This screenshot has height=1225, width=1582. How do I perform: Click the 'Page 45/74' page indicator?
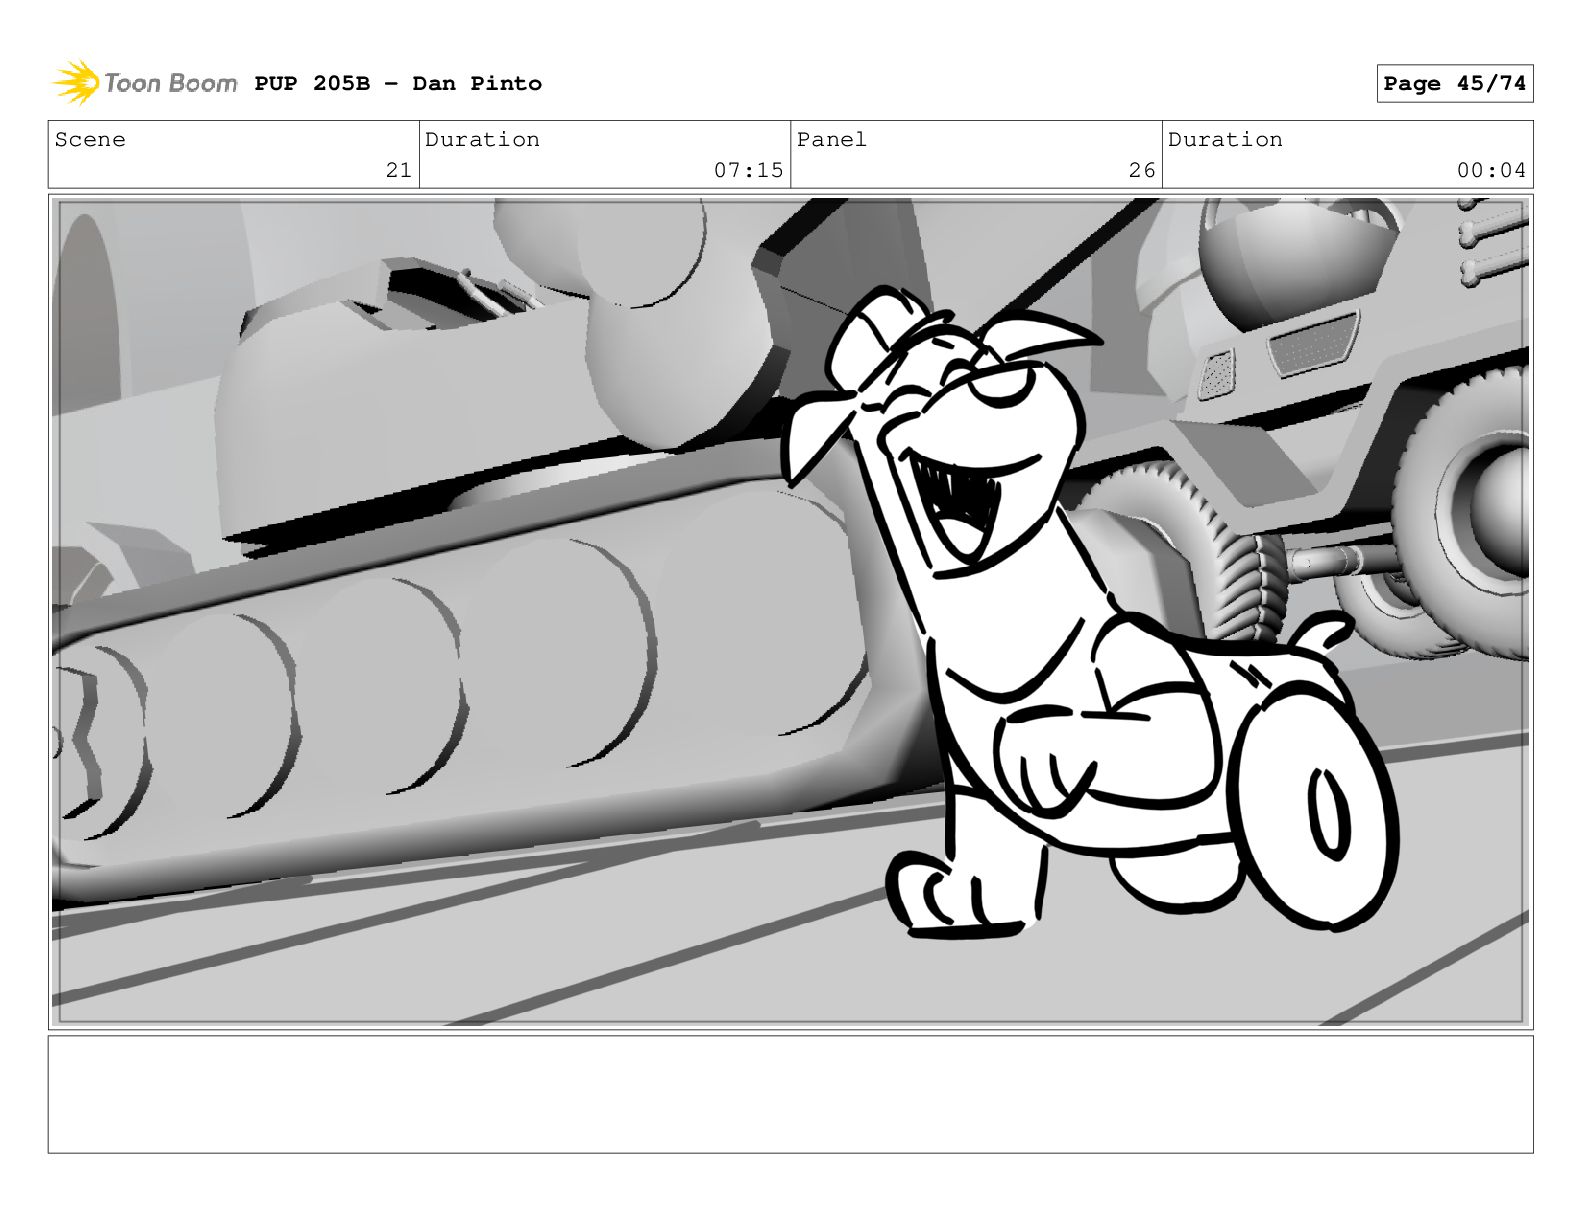point(1454,84)
